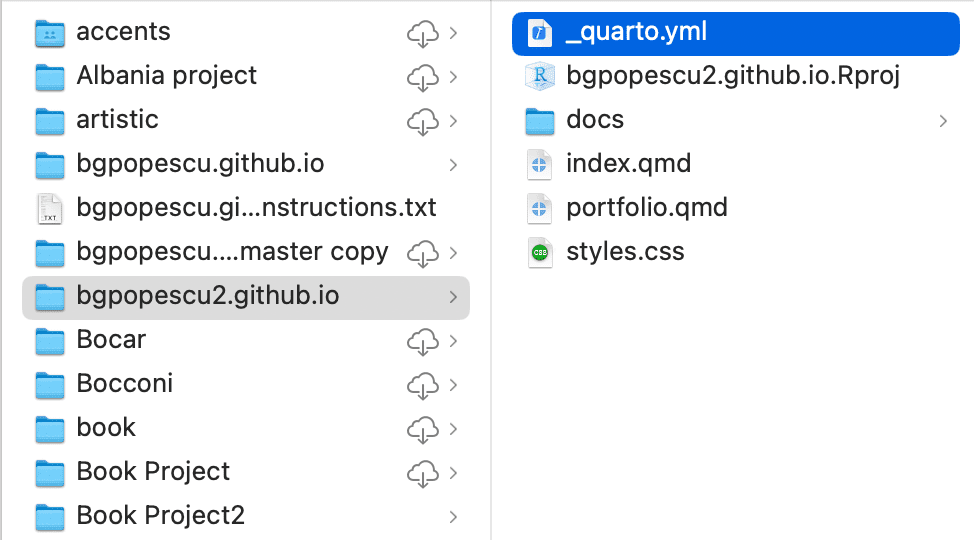Click the docs folder icon
This screenshot has height=540, width=974.
[x=540, y=120]
